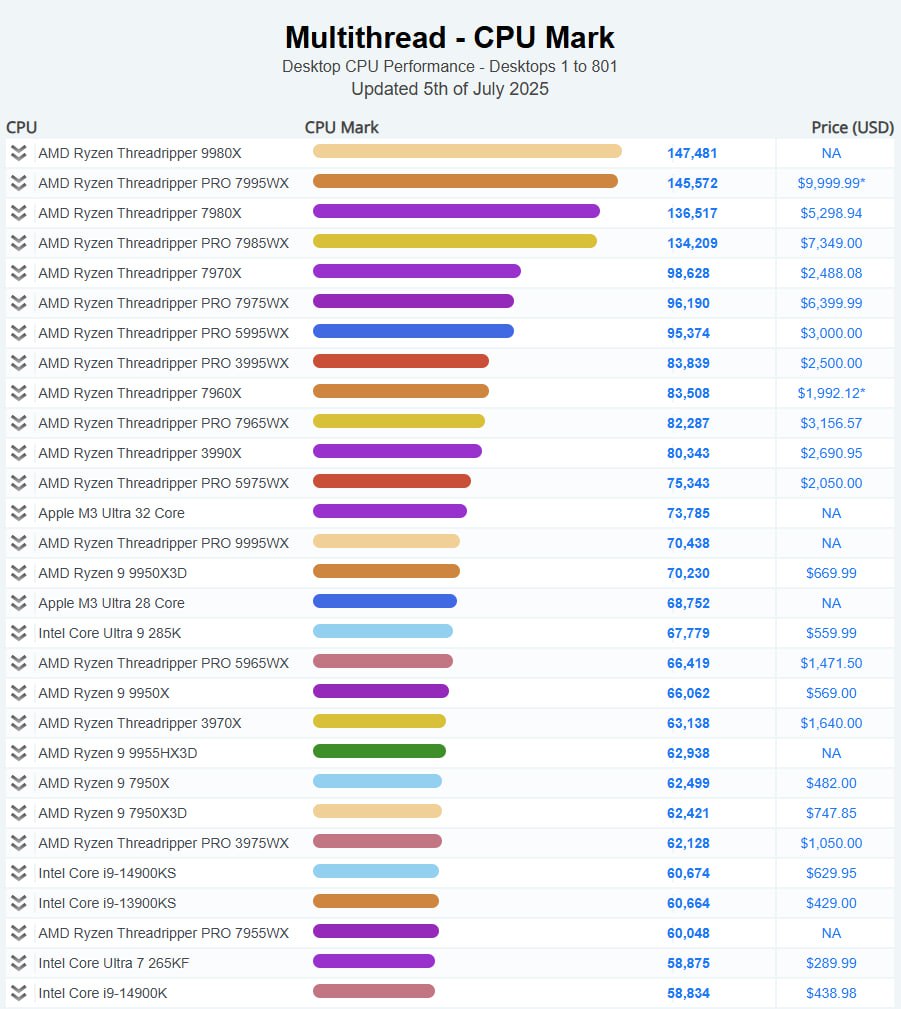Click the Threadripper PRO 5995WX blue bar
This screenshot has width=901, height=1009.
[x=413, y=331]
